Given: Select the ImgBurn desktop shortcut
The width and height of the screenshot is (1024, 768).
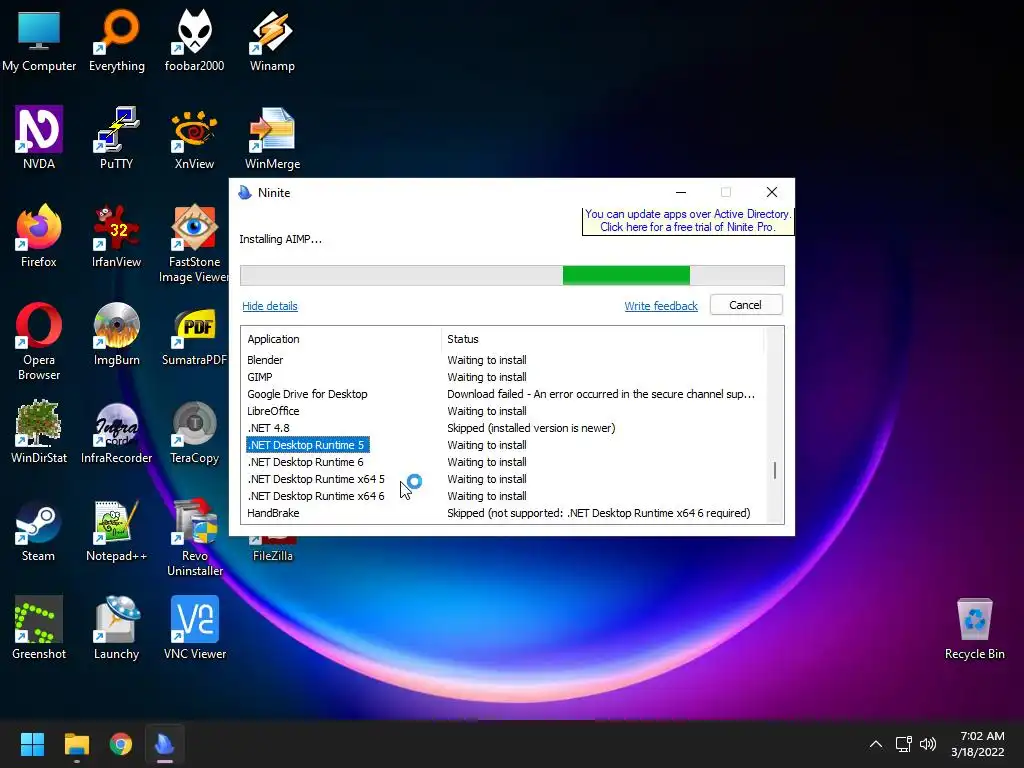Looking at the screenshot, I should 117,334.
